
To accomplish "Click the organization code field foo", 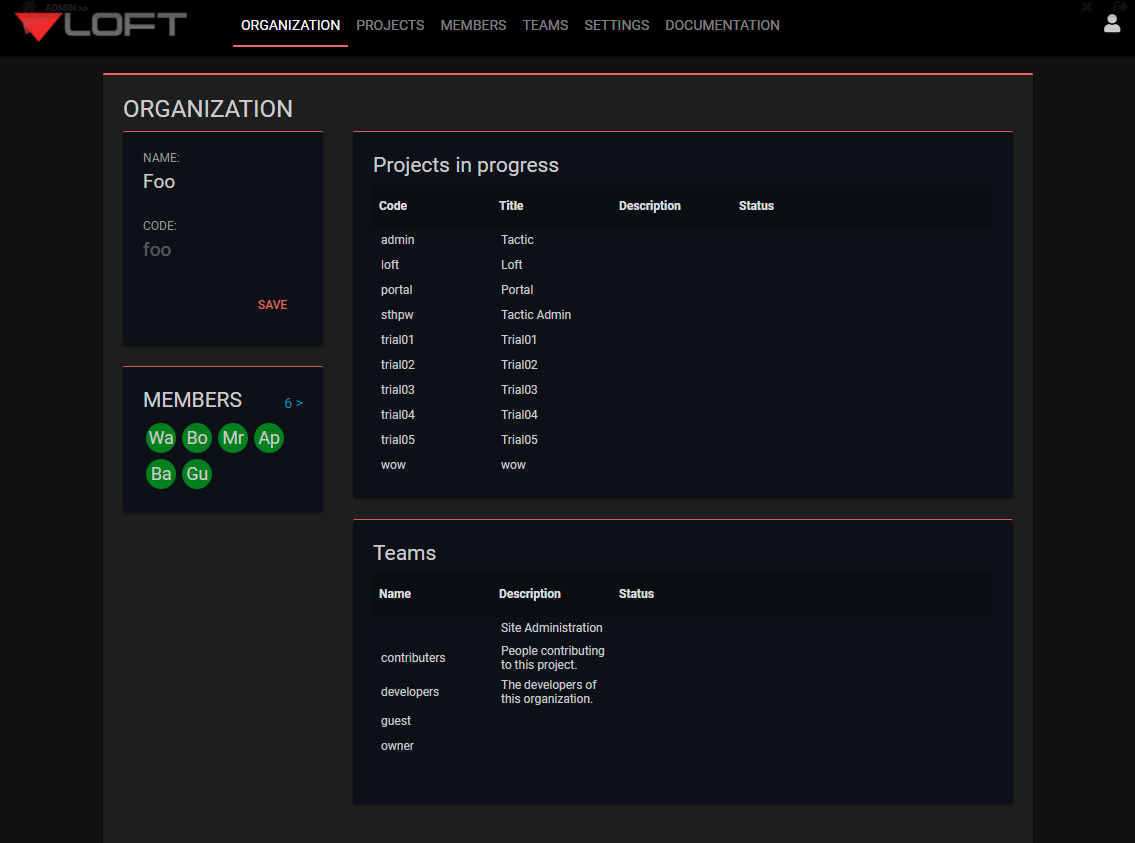I will click(x=222, y=250).
